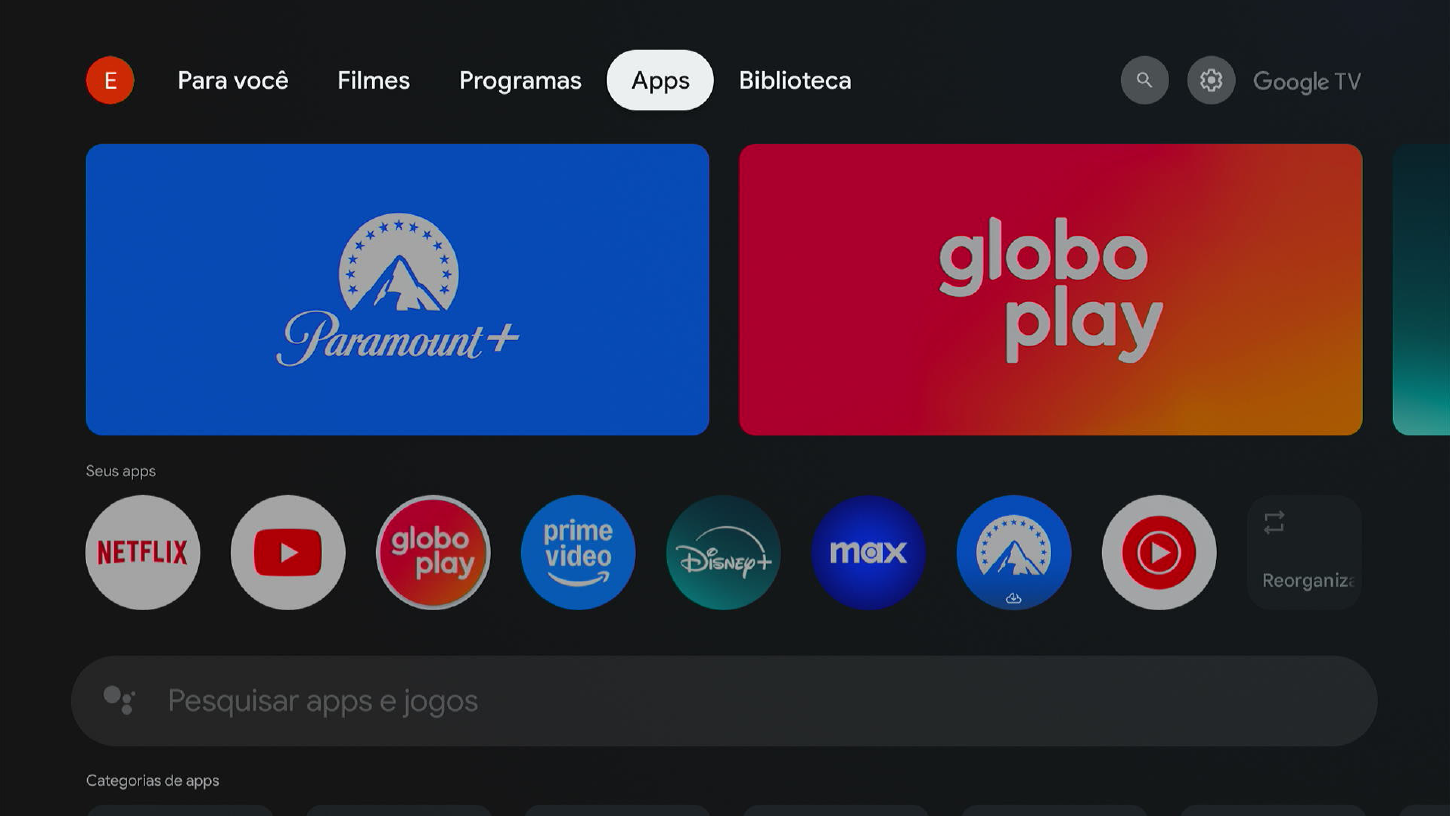Launch Prime Video app

tap(578, 552)
